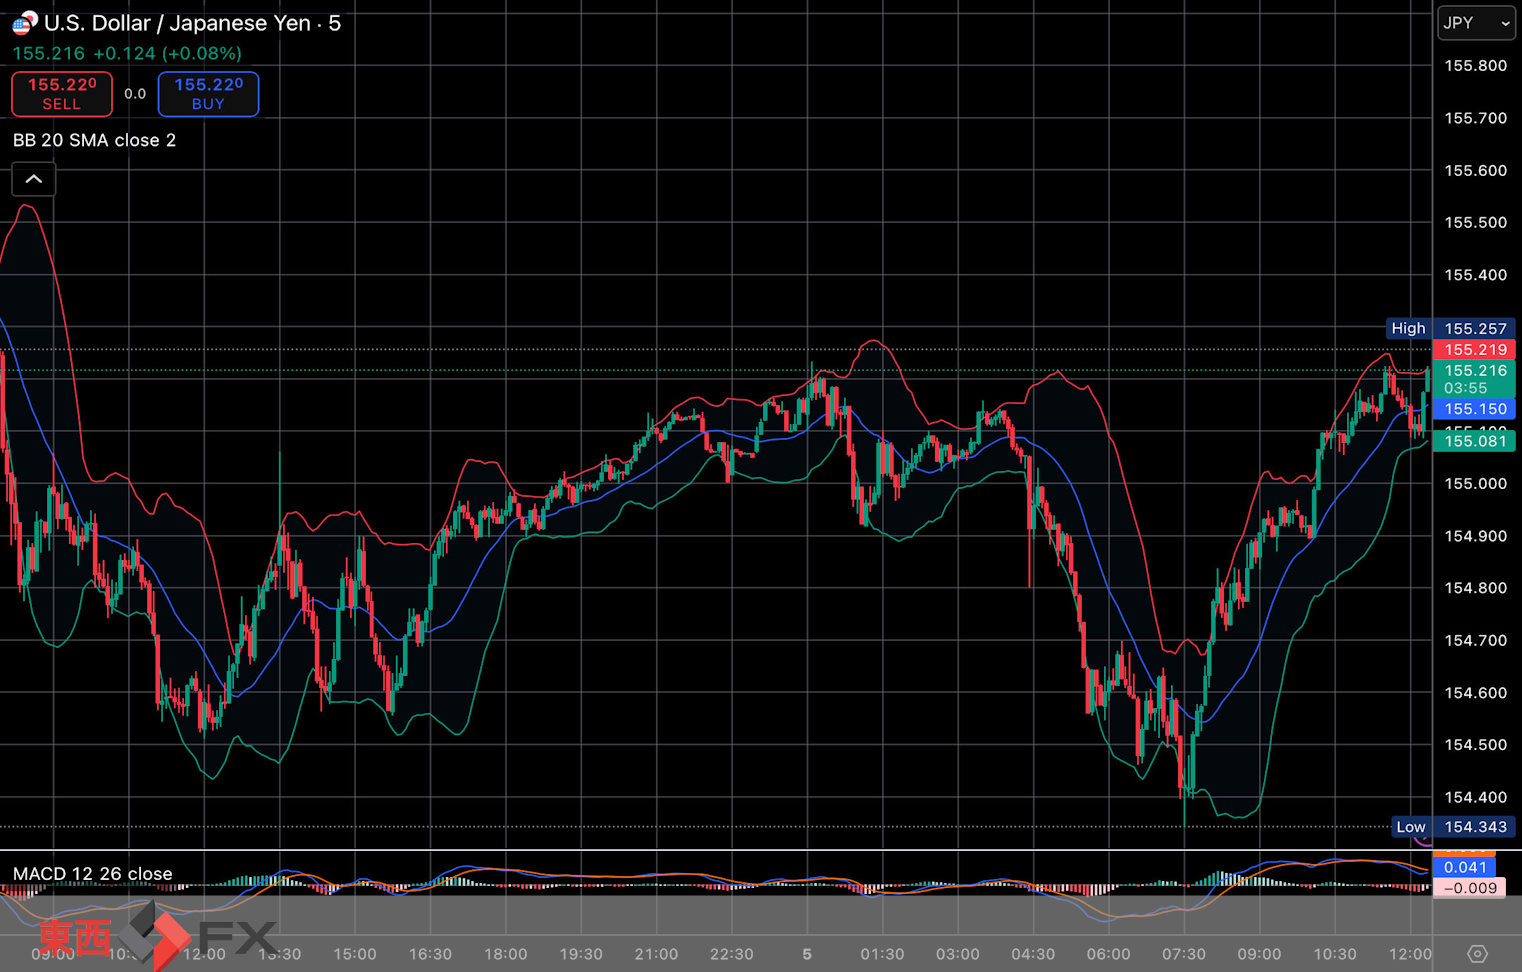Click the High 155.257 price label

click(1450, 328)
